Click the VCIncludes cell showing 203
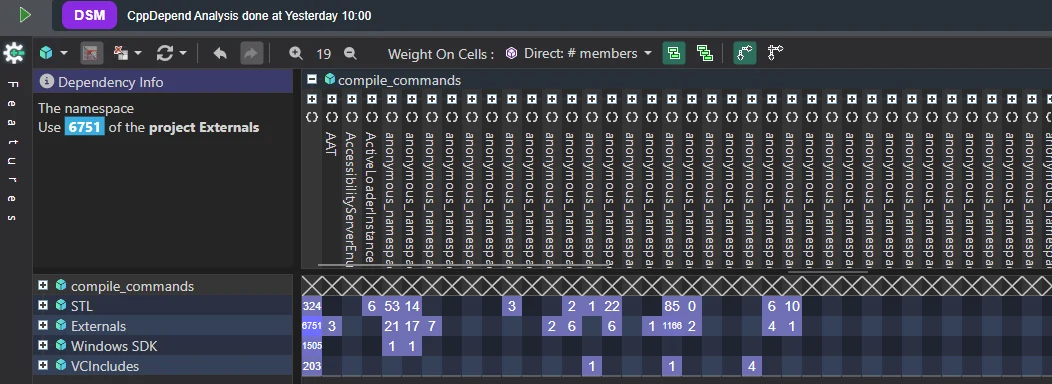1052x384 pixels. click(x=312, y=367)
